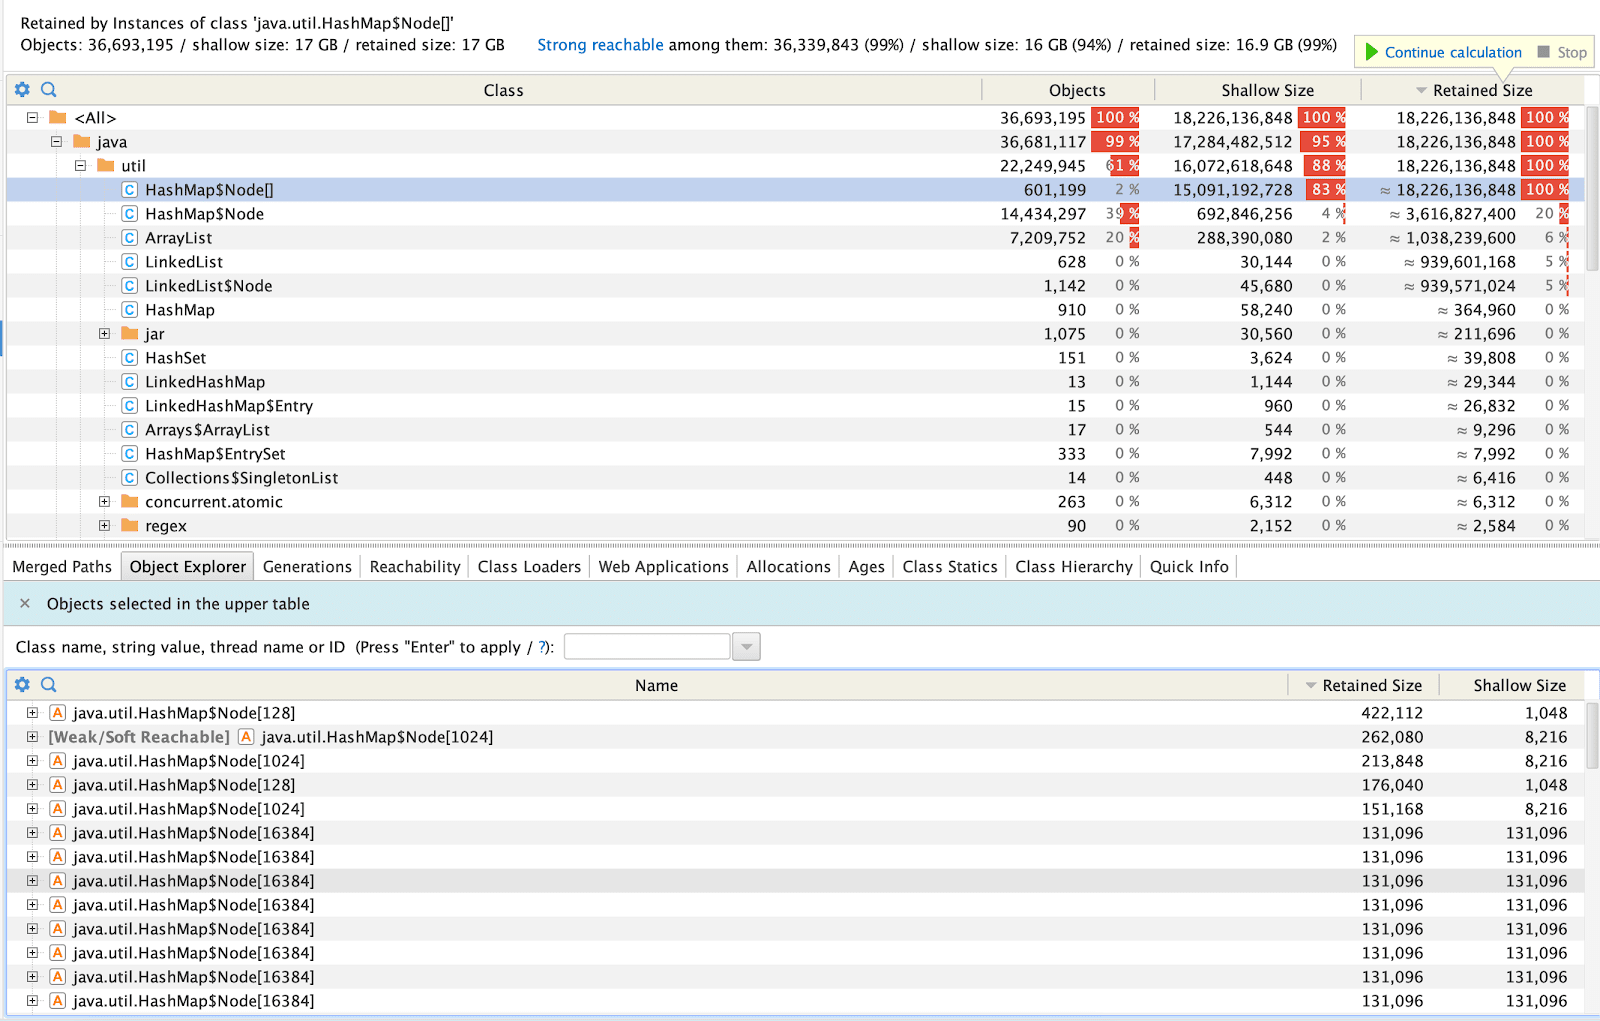Image resolution: width=1600 pixels, height=1021 pixels.
Task: Collapse the <All> root tree node
Action: coord(32,118)
